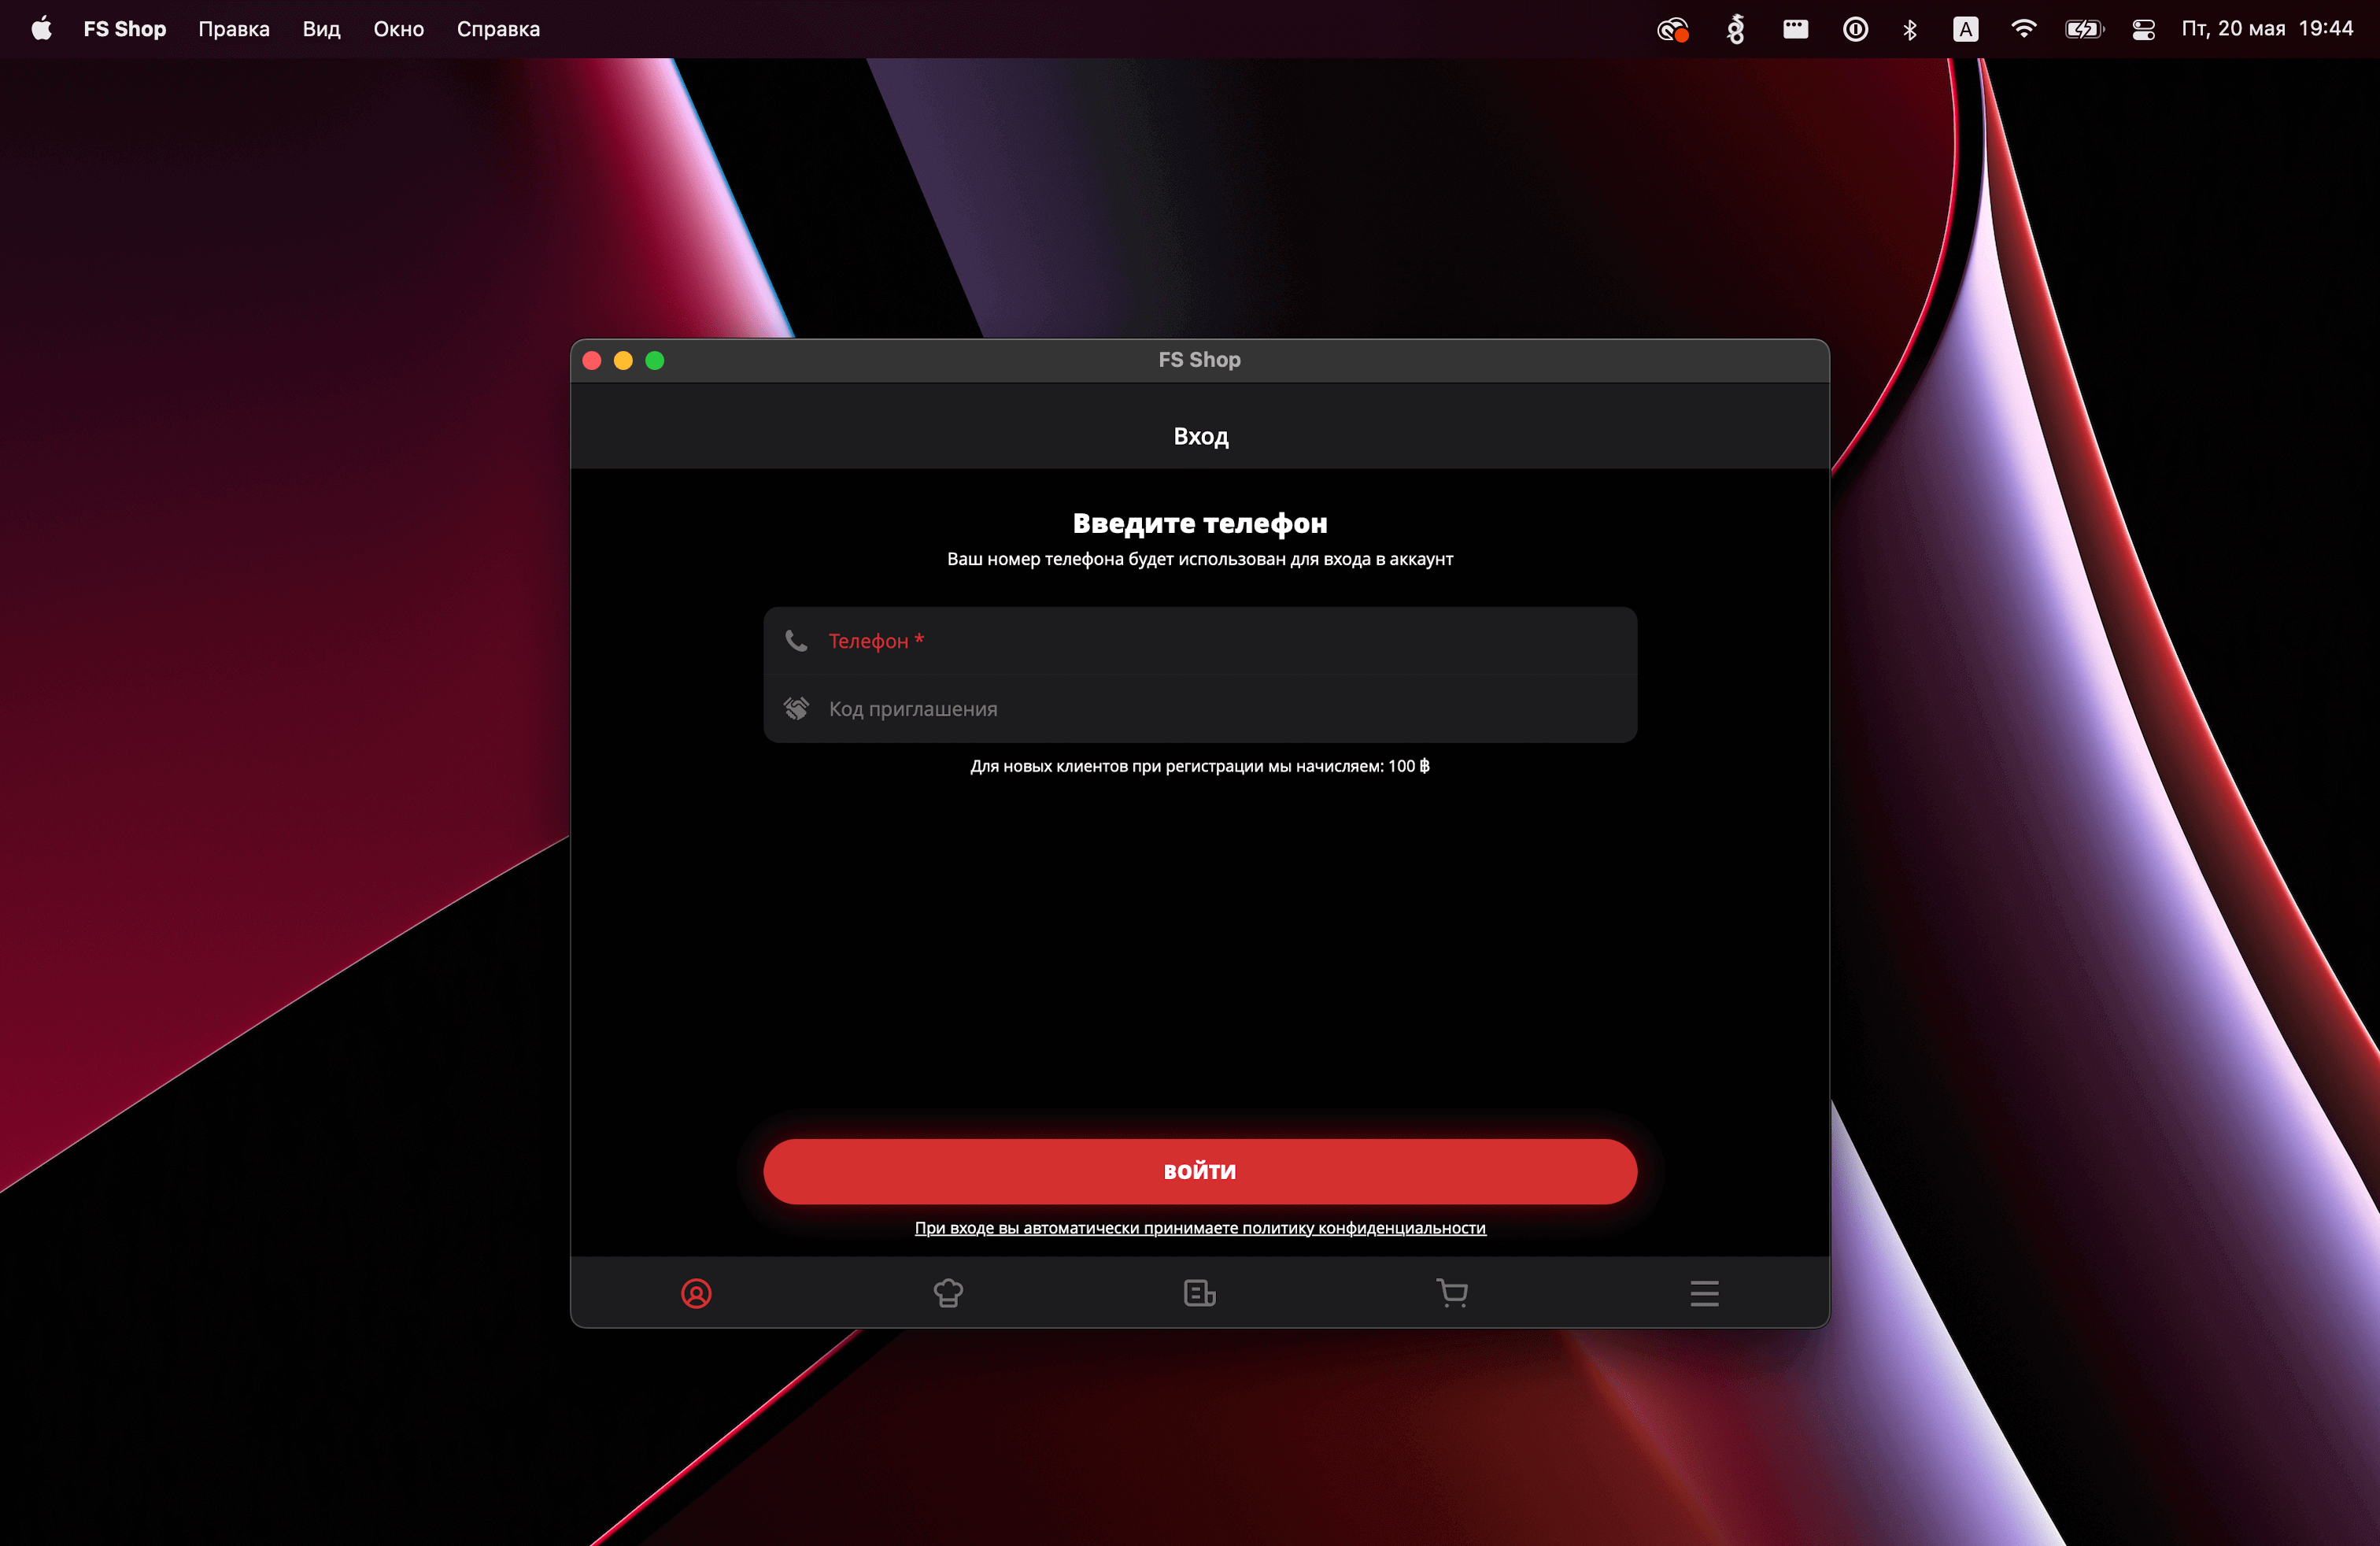Click the handshake icon beside Код приглашения
The height and width of the screenshot is (1546, 2380).
click(796, 708)
